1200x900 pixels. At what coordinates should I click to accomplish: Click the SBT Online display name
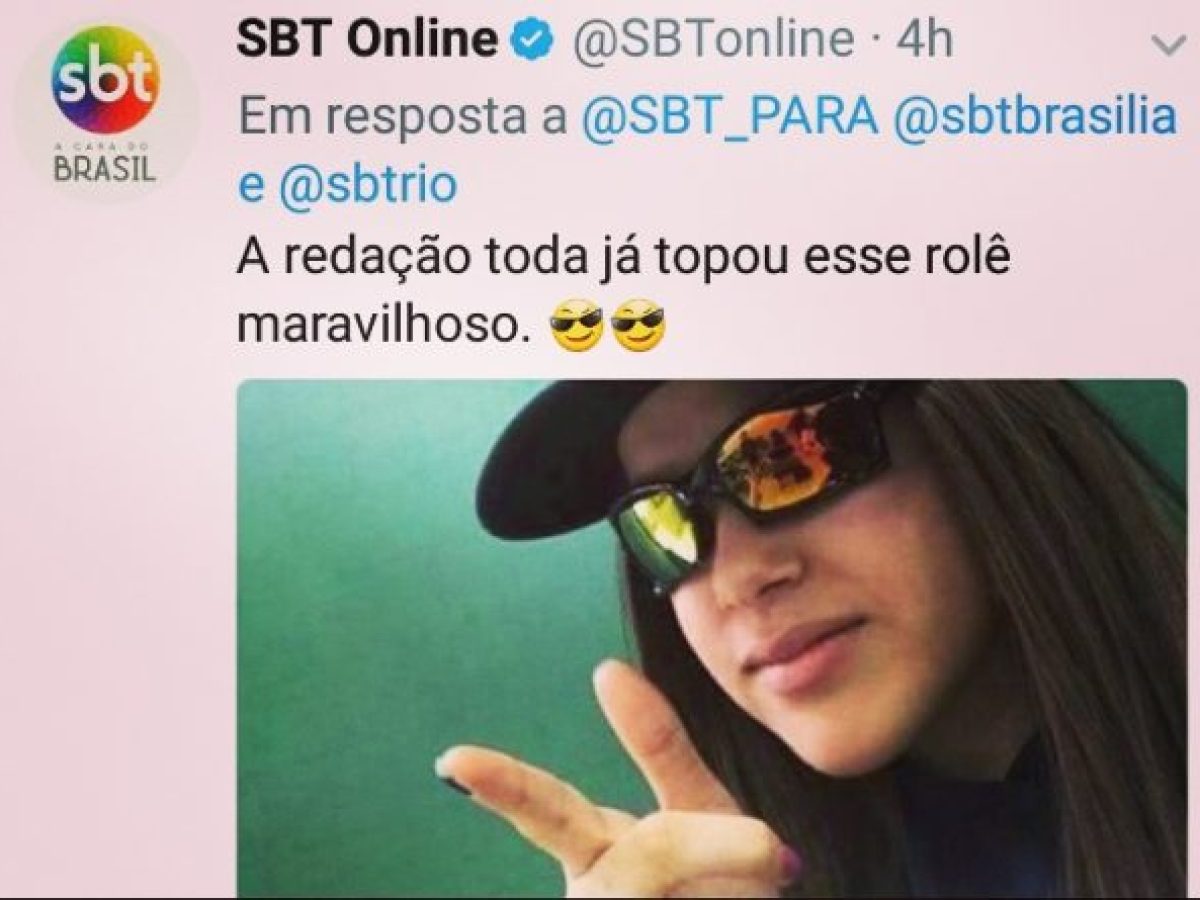[x=367, y=40]
